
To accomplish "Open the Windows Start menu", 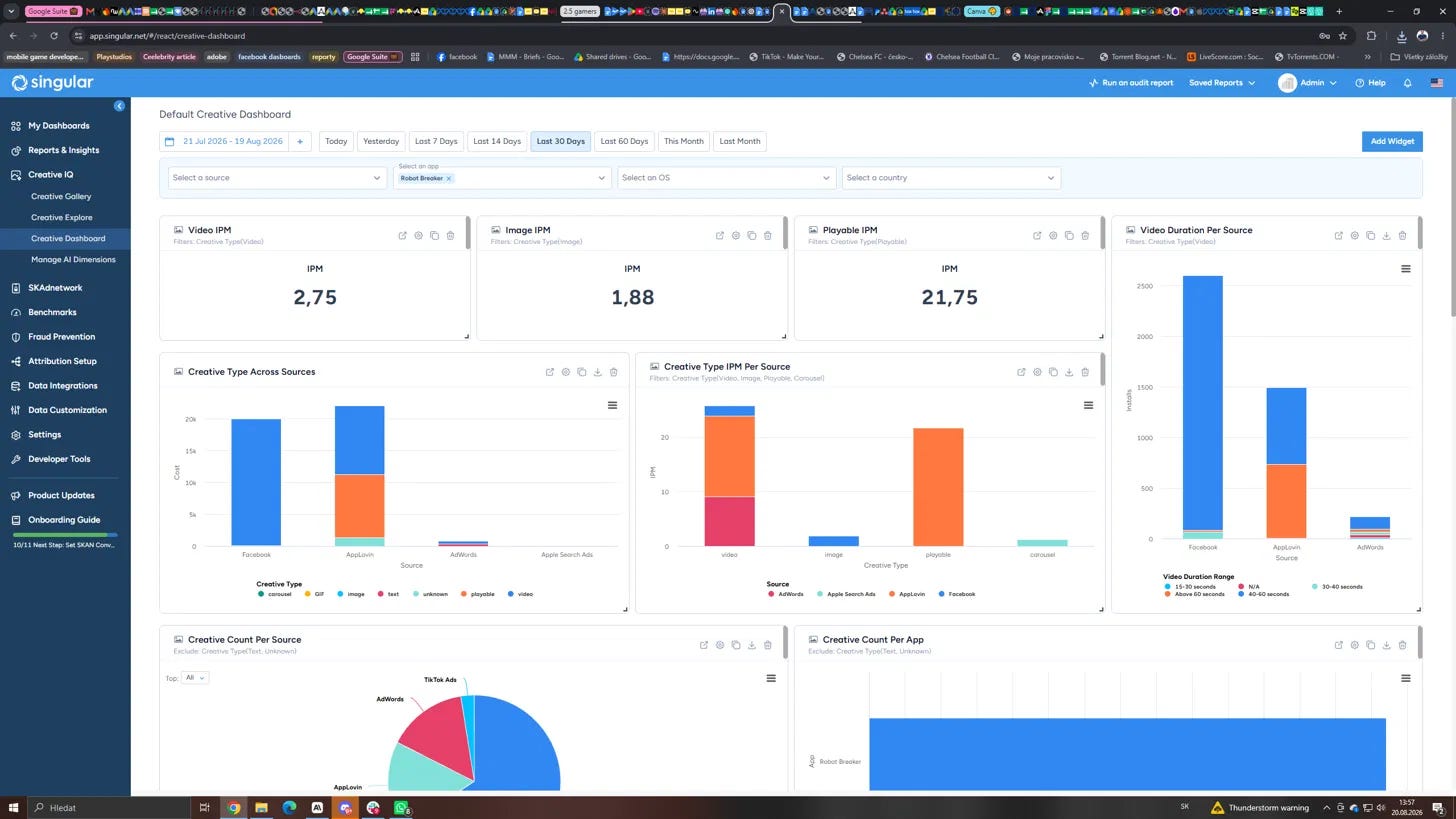I will (x=14, y=808).
